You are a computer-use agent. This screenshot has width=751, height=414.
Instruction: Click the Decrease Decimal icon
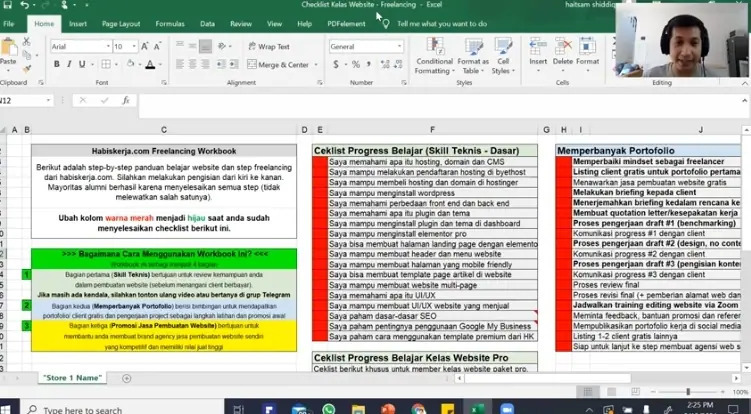pyautogui.click(x=398, y=64)
